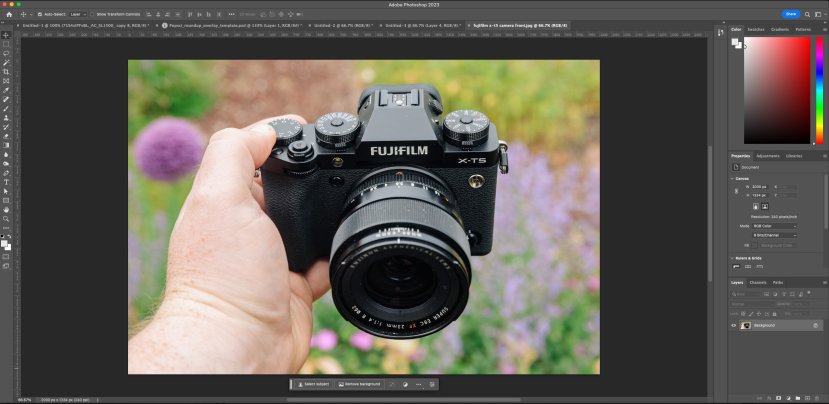Click the Home icon in options bar

tap(7, 14)
